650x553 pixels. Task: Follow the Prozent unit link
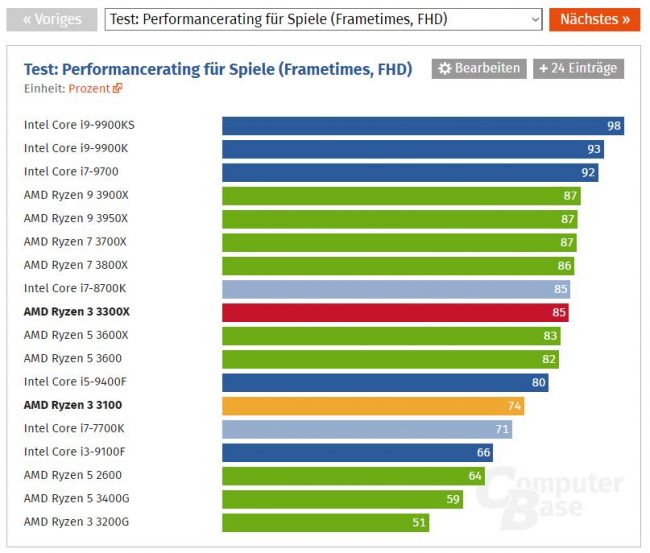(89, 89)
